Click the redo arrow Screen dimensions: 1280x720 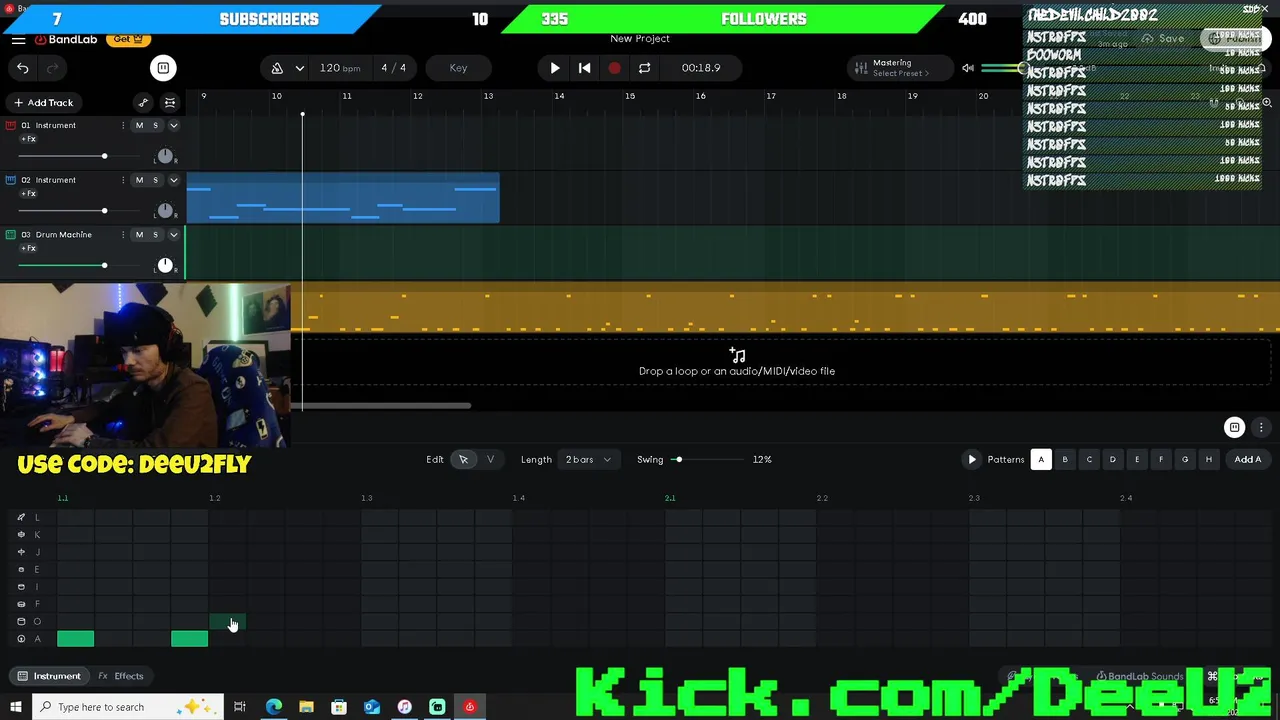pyautogui.click(x=53, y=68)
